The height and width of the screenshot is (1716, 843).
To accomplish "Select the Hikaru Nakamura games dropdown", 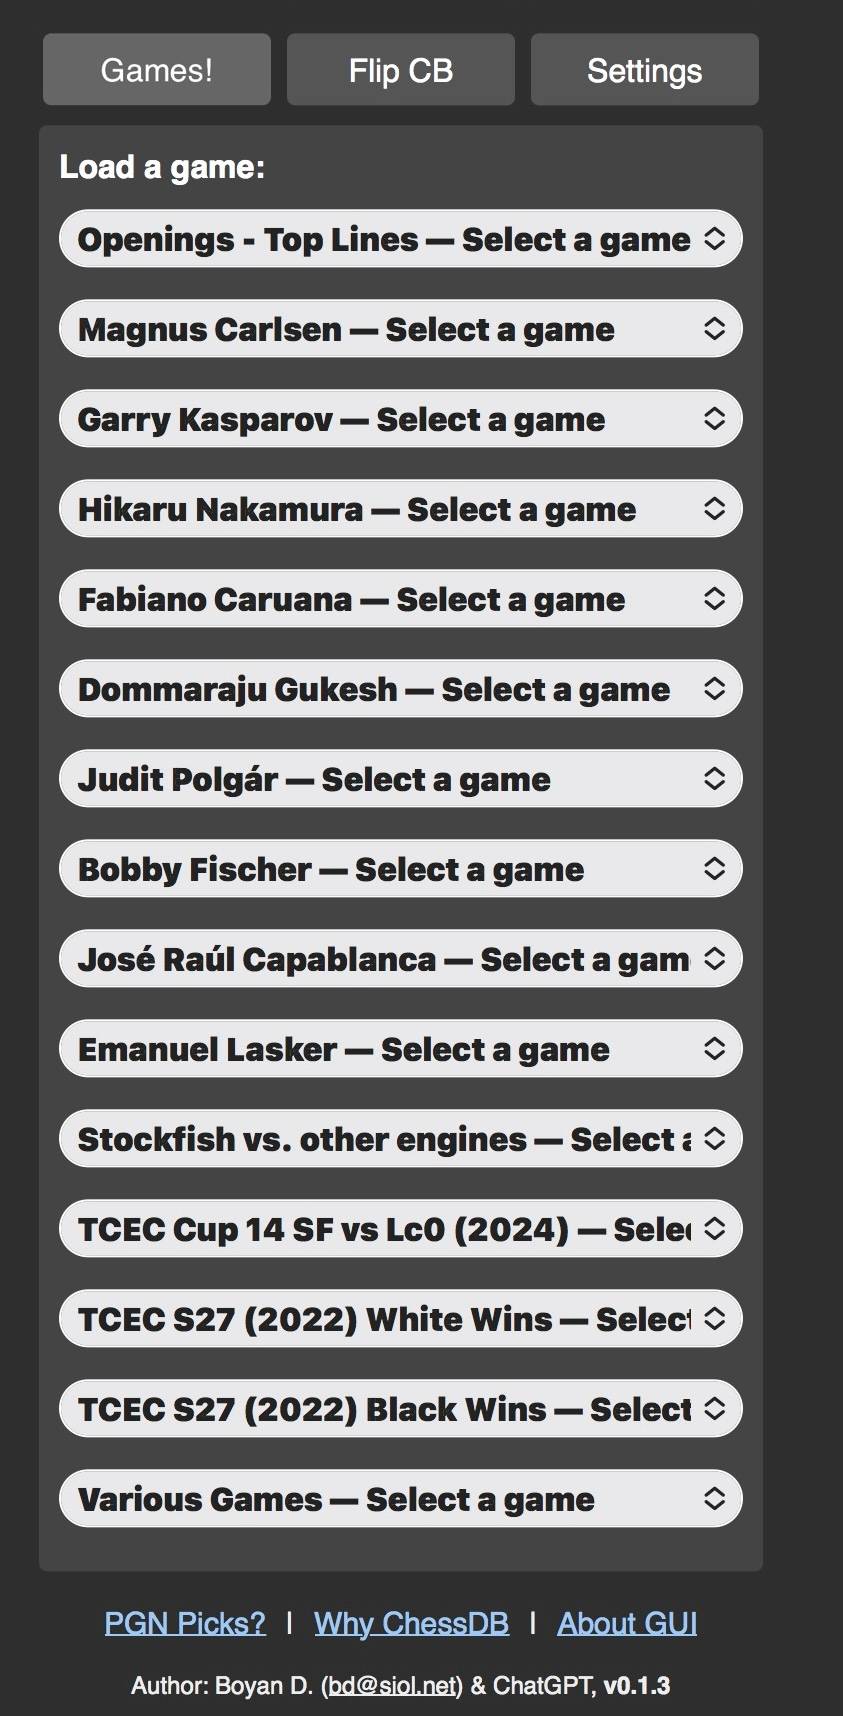I will pyautogui.click(x=400, y=509).
